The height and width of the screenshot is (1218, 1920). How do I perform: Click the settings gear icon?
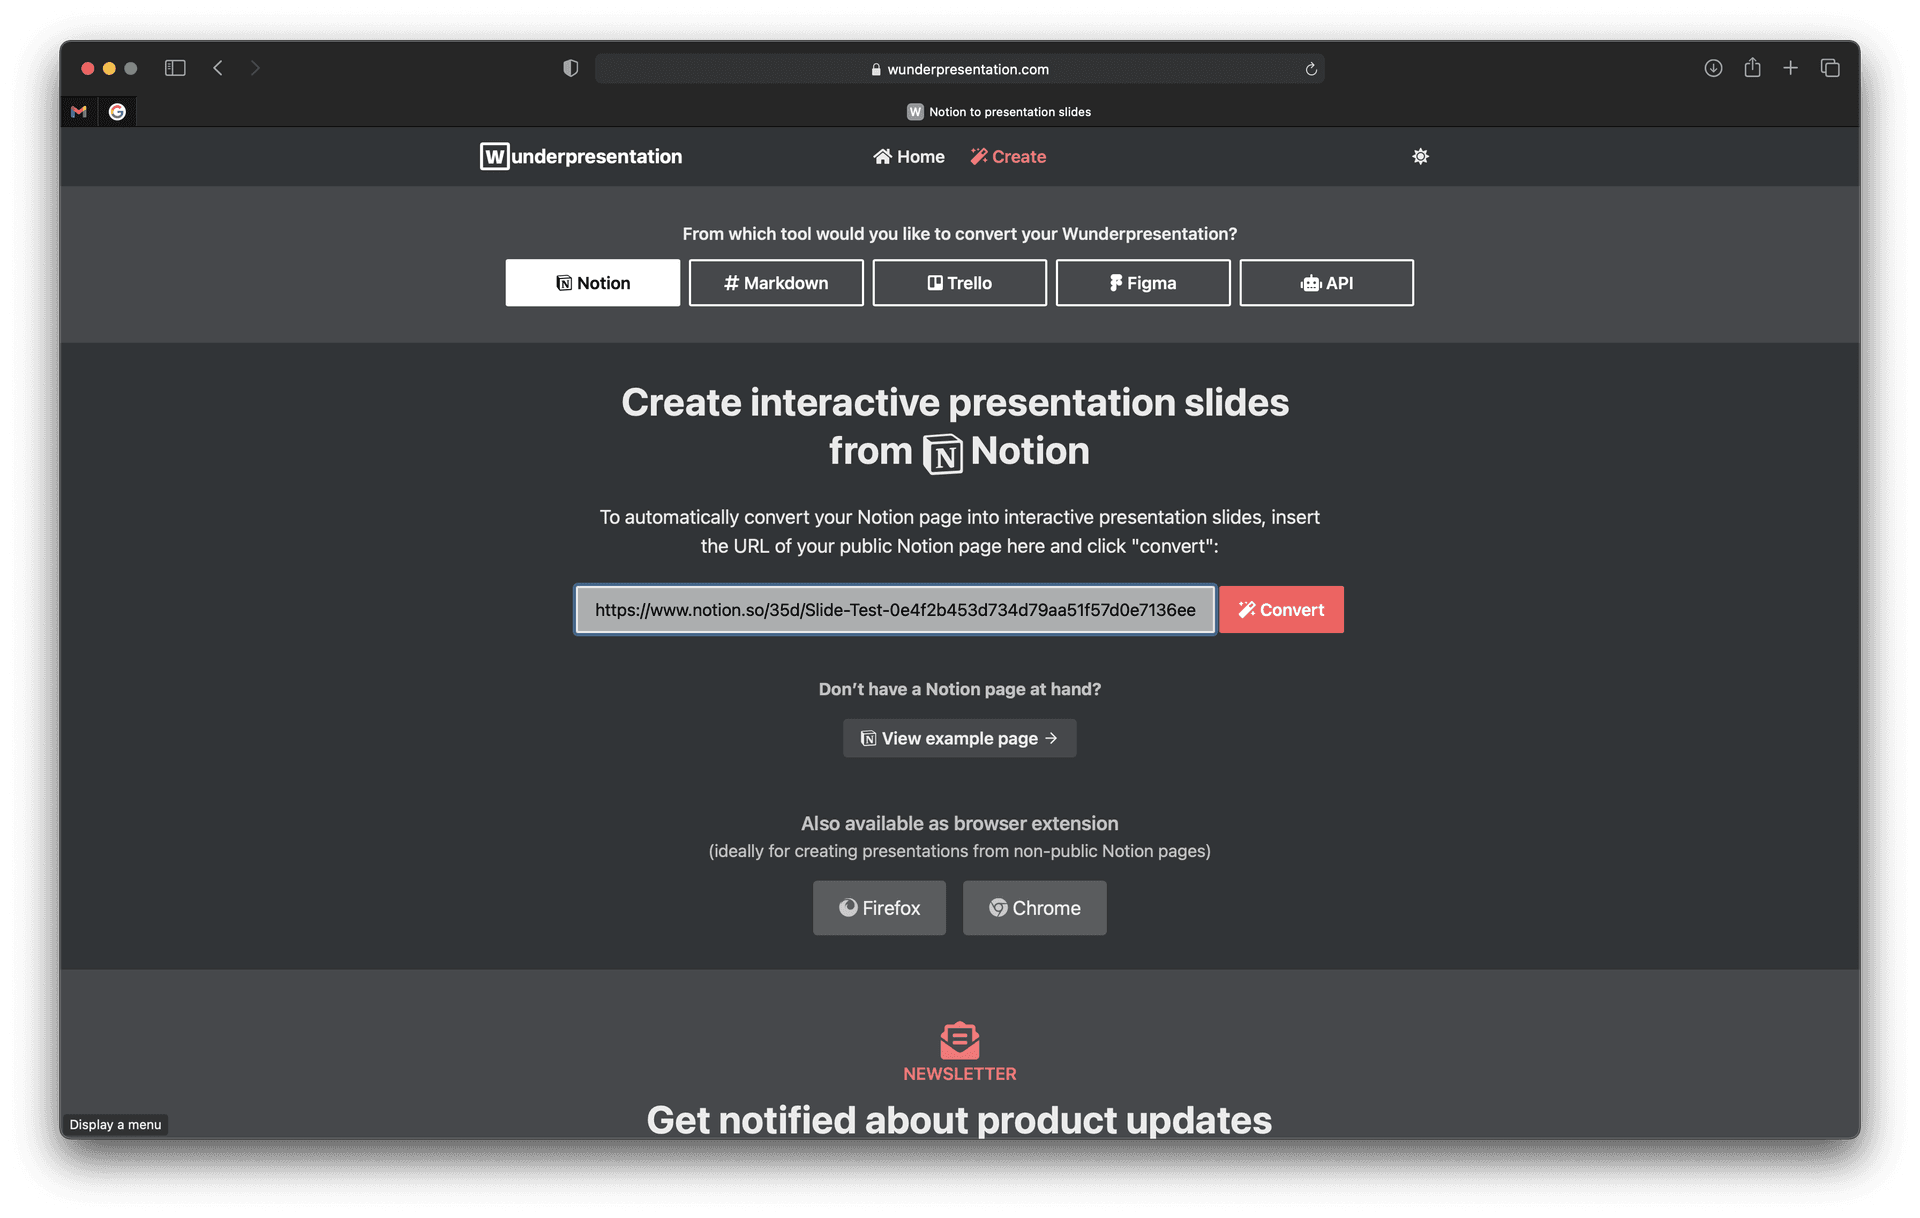coord(1420,155)
